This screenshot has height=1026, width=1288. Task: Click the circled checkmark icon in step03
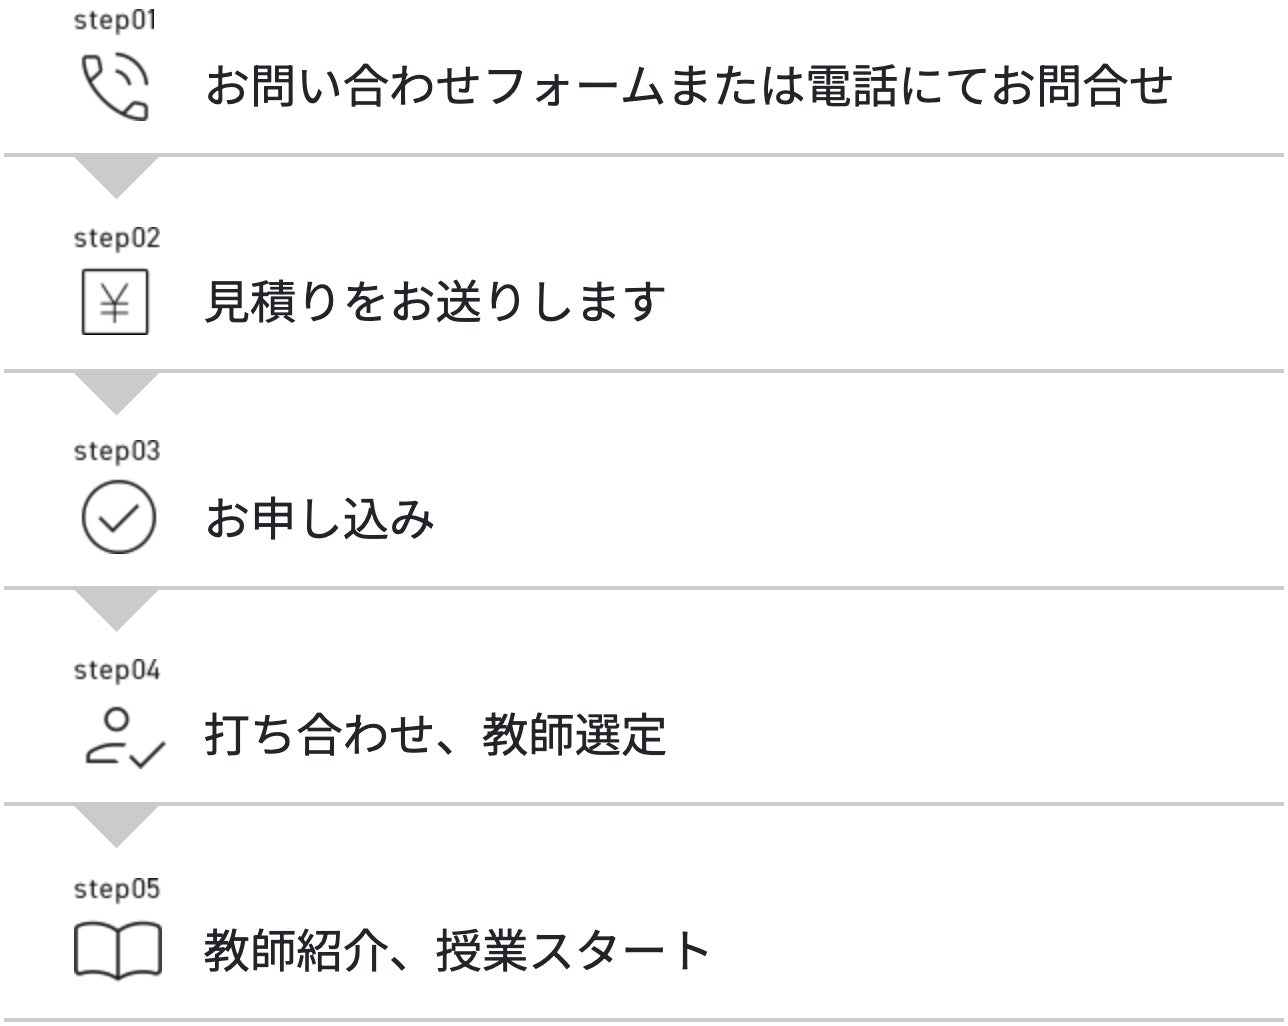(117, 518)
